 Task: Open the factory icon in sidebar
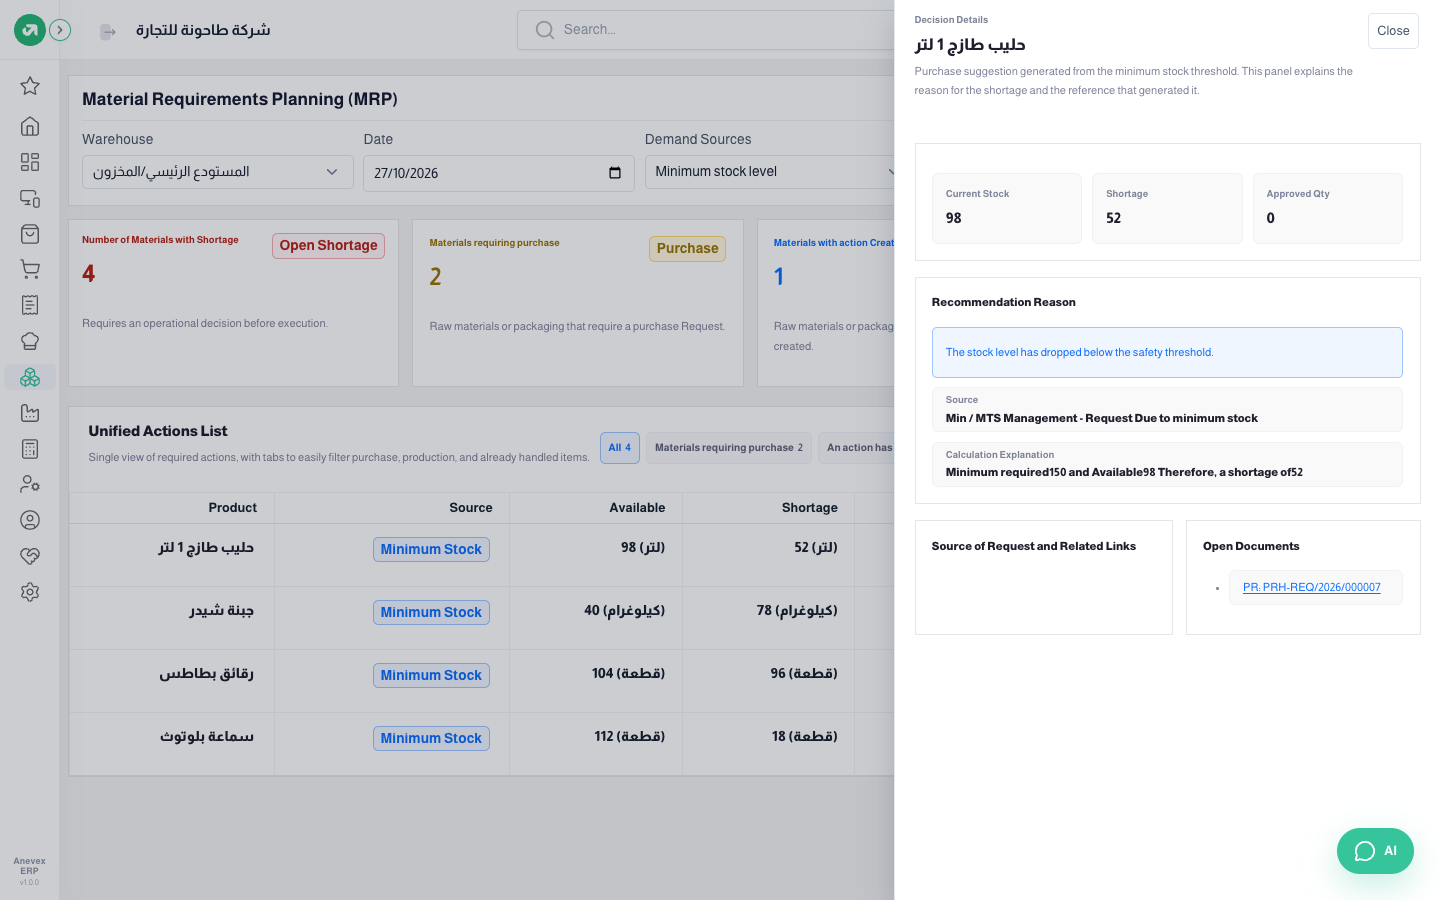[30, 413]
